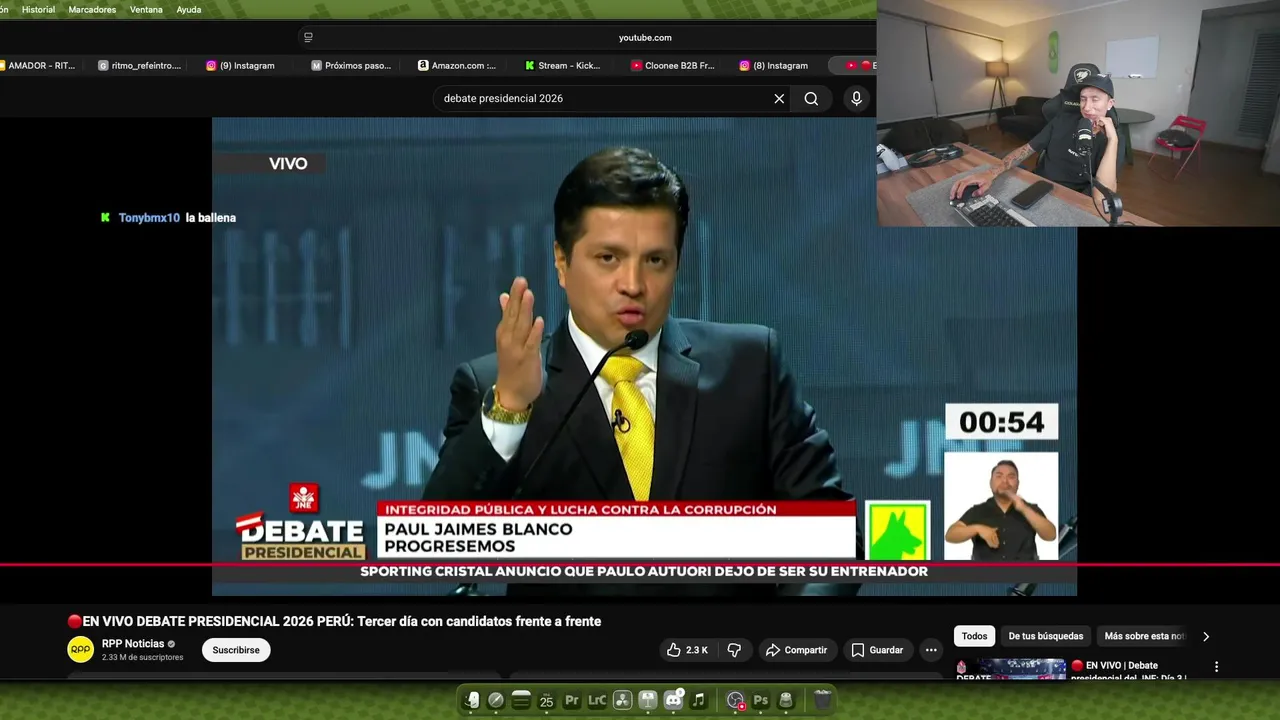Screen dimensions: 1280x720
Task: Open the Trash in the Dock
Action: 822,700
